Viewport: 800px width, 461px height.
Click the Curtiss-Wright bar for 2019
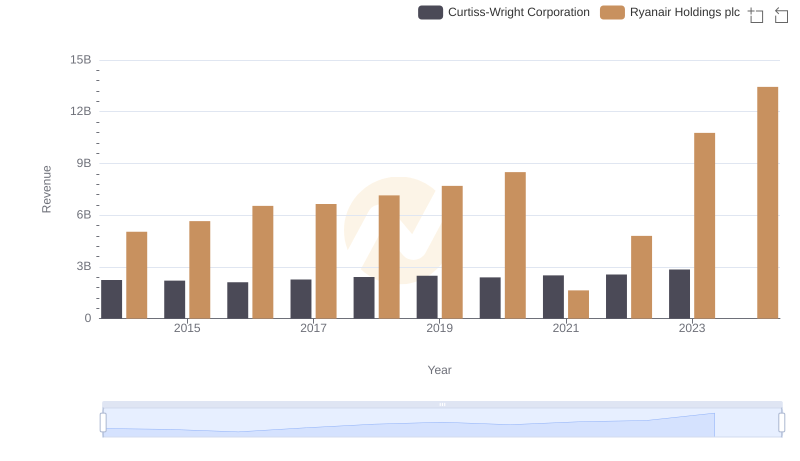coord(427,297)
